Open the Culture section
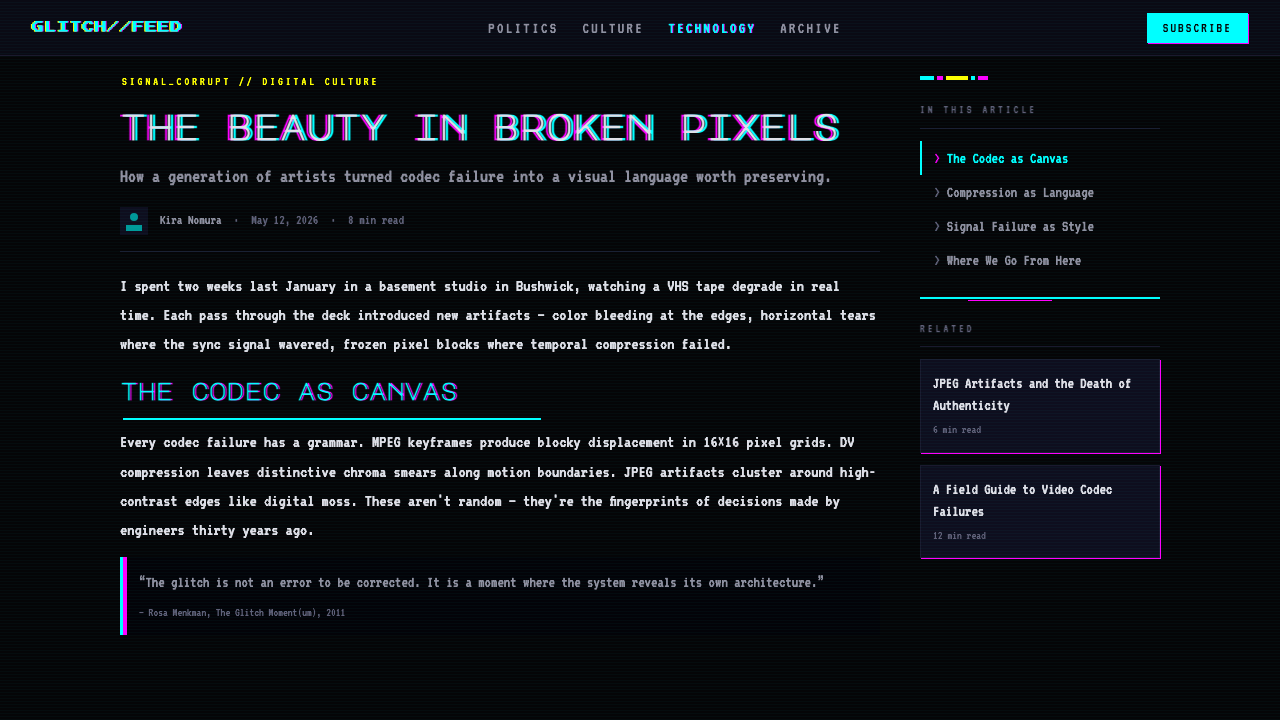Image resolution: width=1280 pixels, height=720 pixels. [613, 29]
